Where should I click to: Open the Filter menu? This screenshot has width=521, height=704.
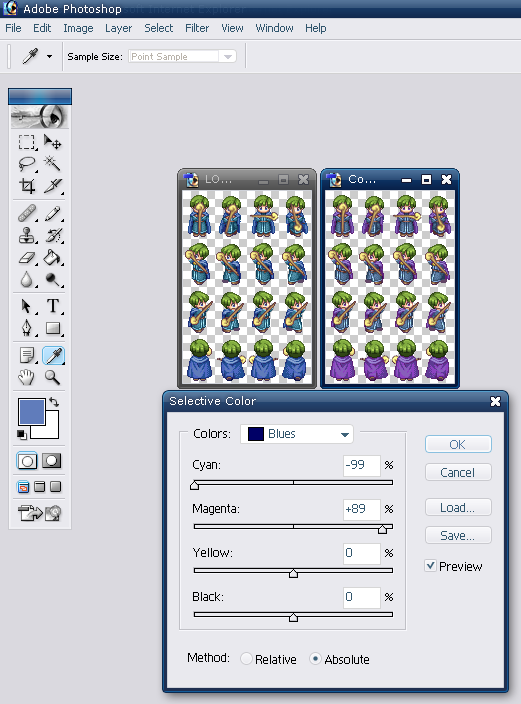197,28
